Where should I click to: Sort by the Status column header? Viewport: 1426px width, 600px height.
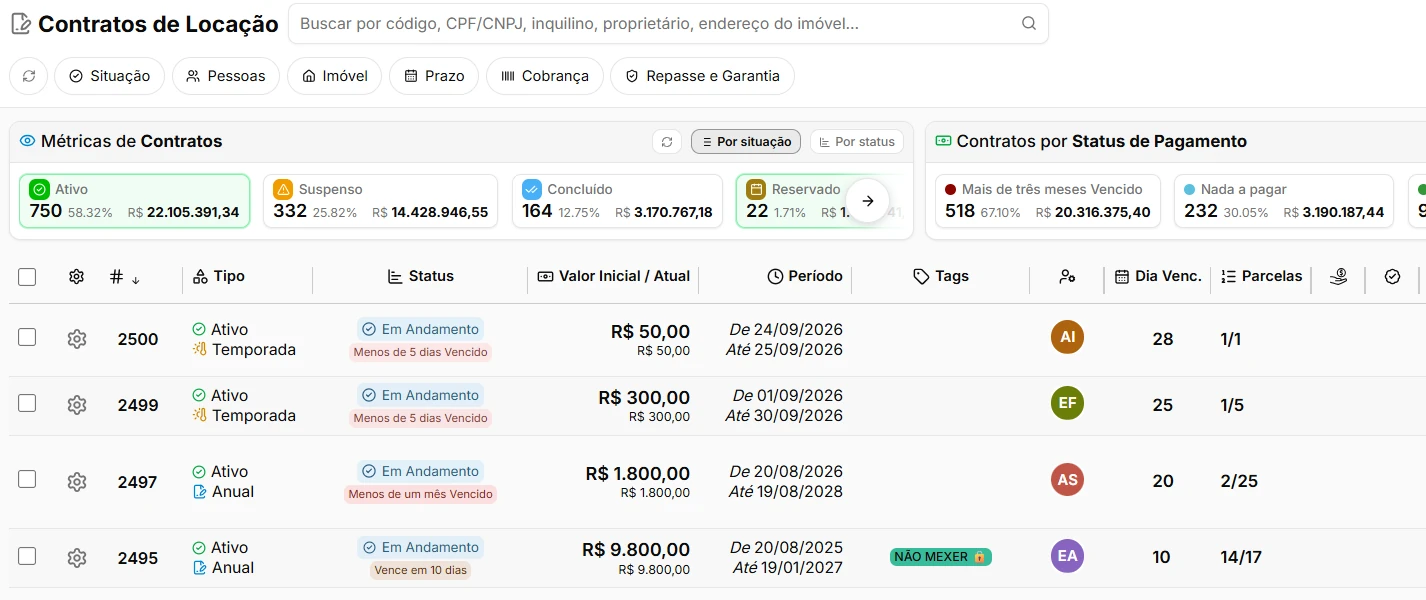[x=420, y=276]
